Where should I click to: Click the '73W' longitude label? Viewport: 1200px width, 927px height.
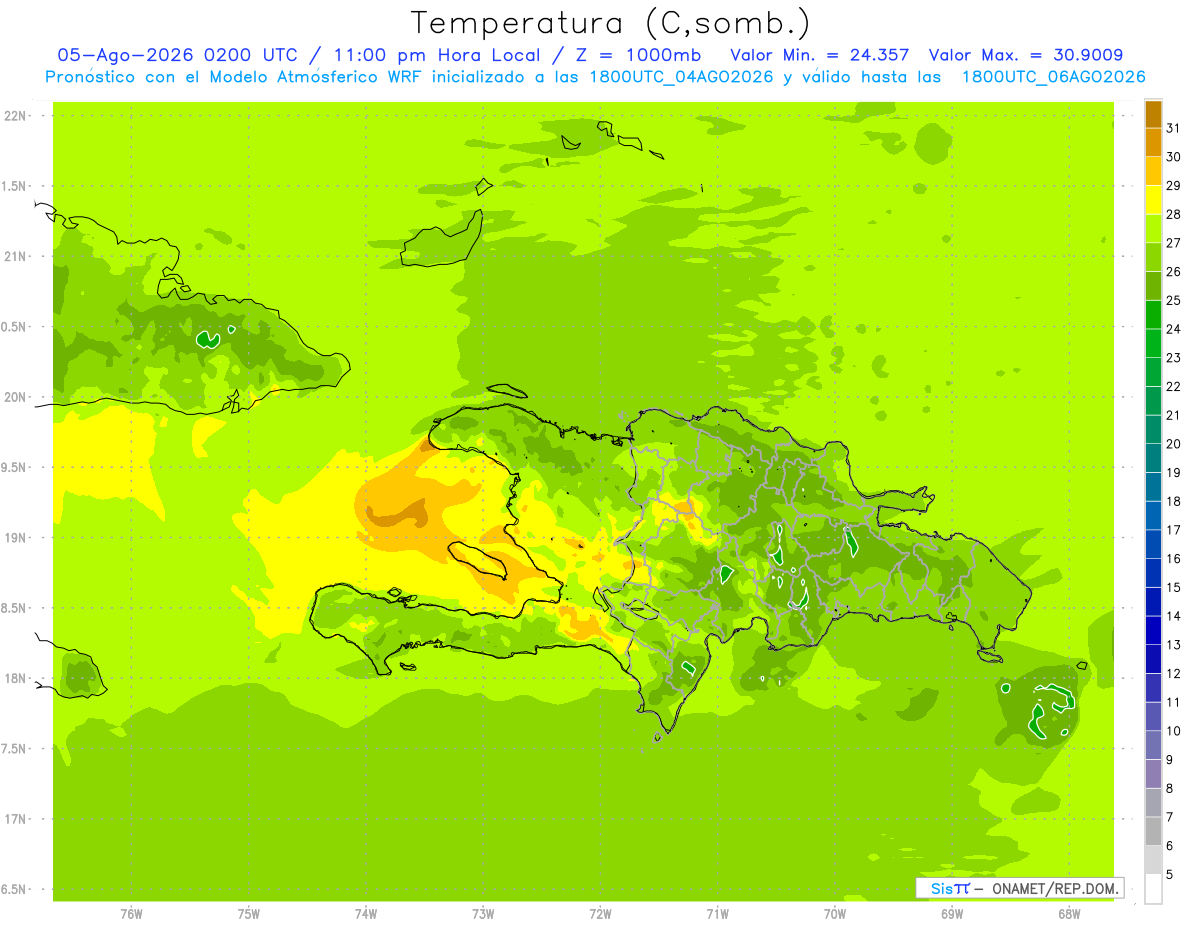click(483, 913)
